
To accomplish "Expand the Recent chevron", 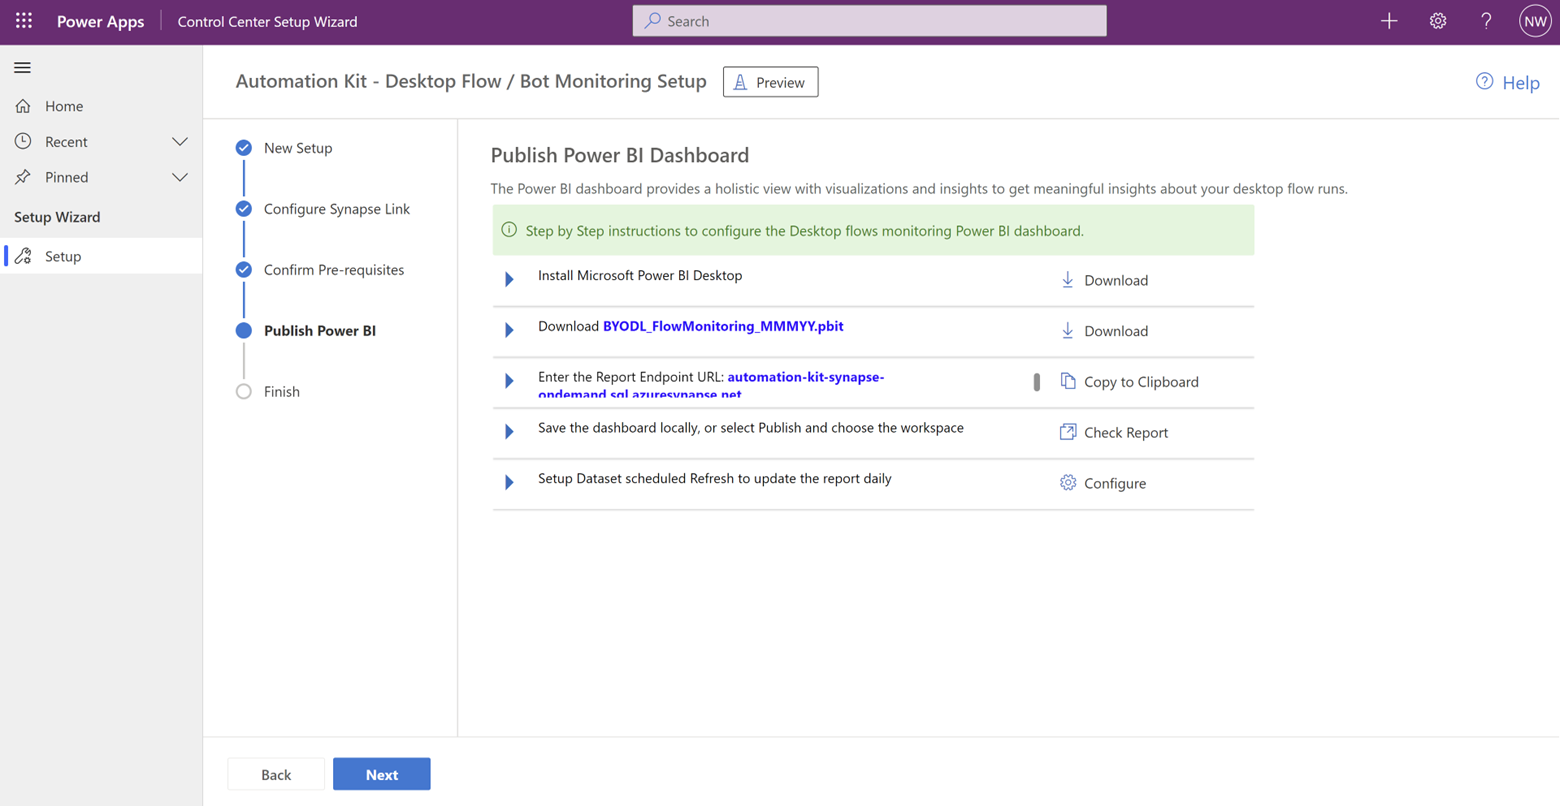I will click(180, 142).
